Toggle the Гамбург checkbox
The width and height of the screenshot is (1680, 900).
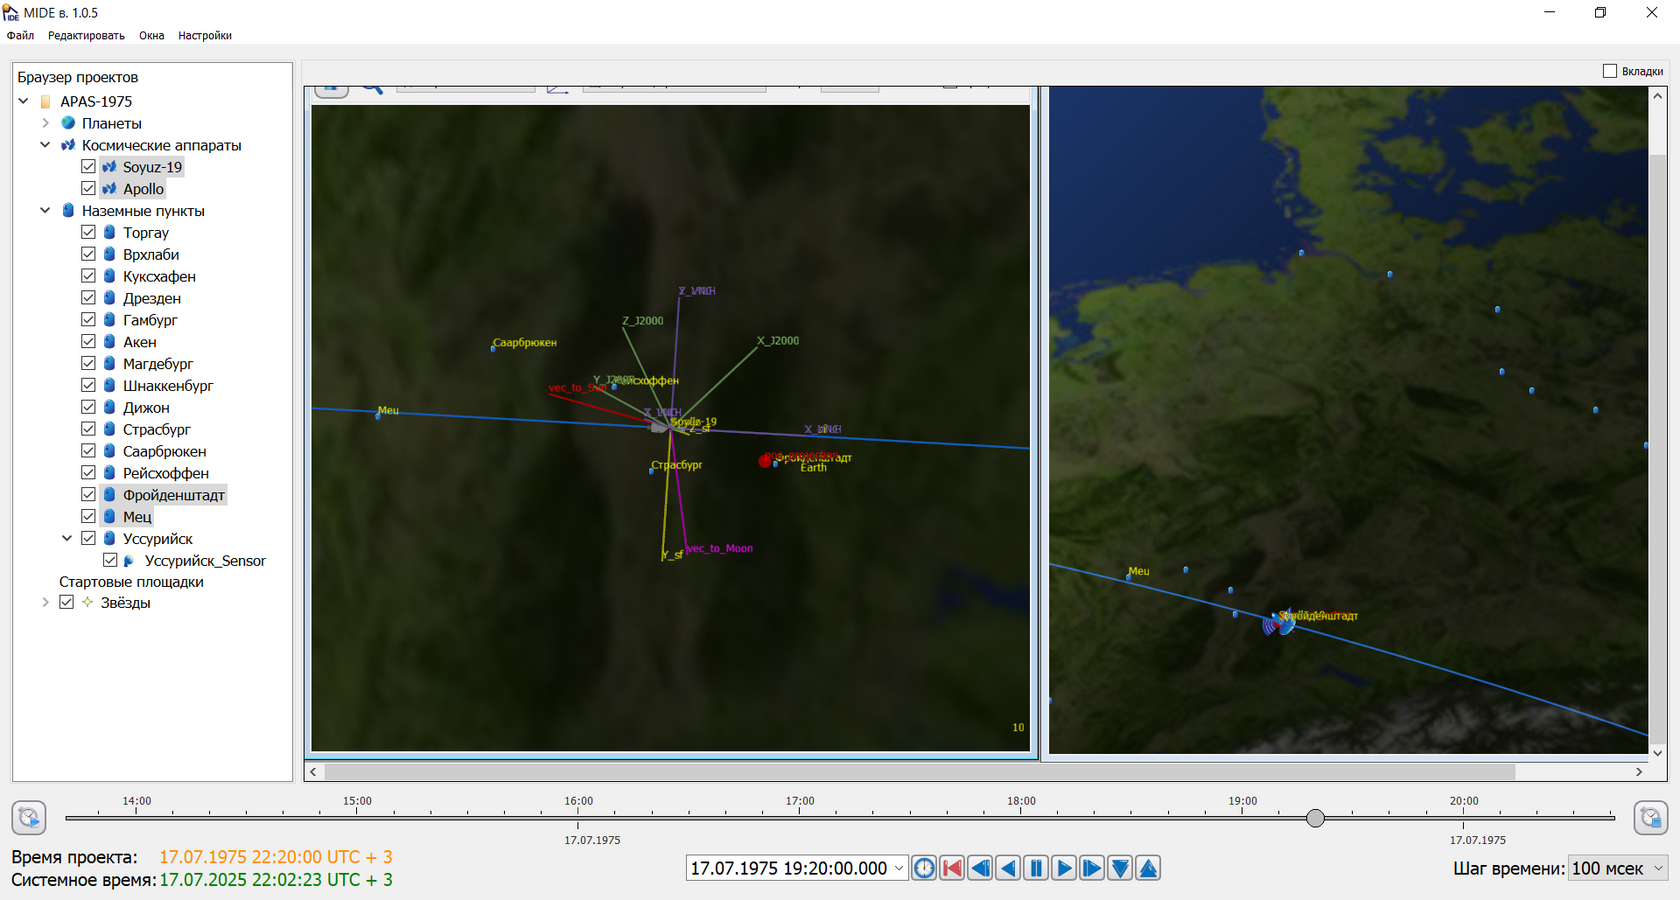click(88, 320)
